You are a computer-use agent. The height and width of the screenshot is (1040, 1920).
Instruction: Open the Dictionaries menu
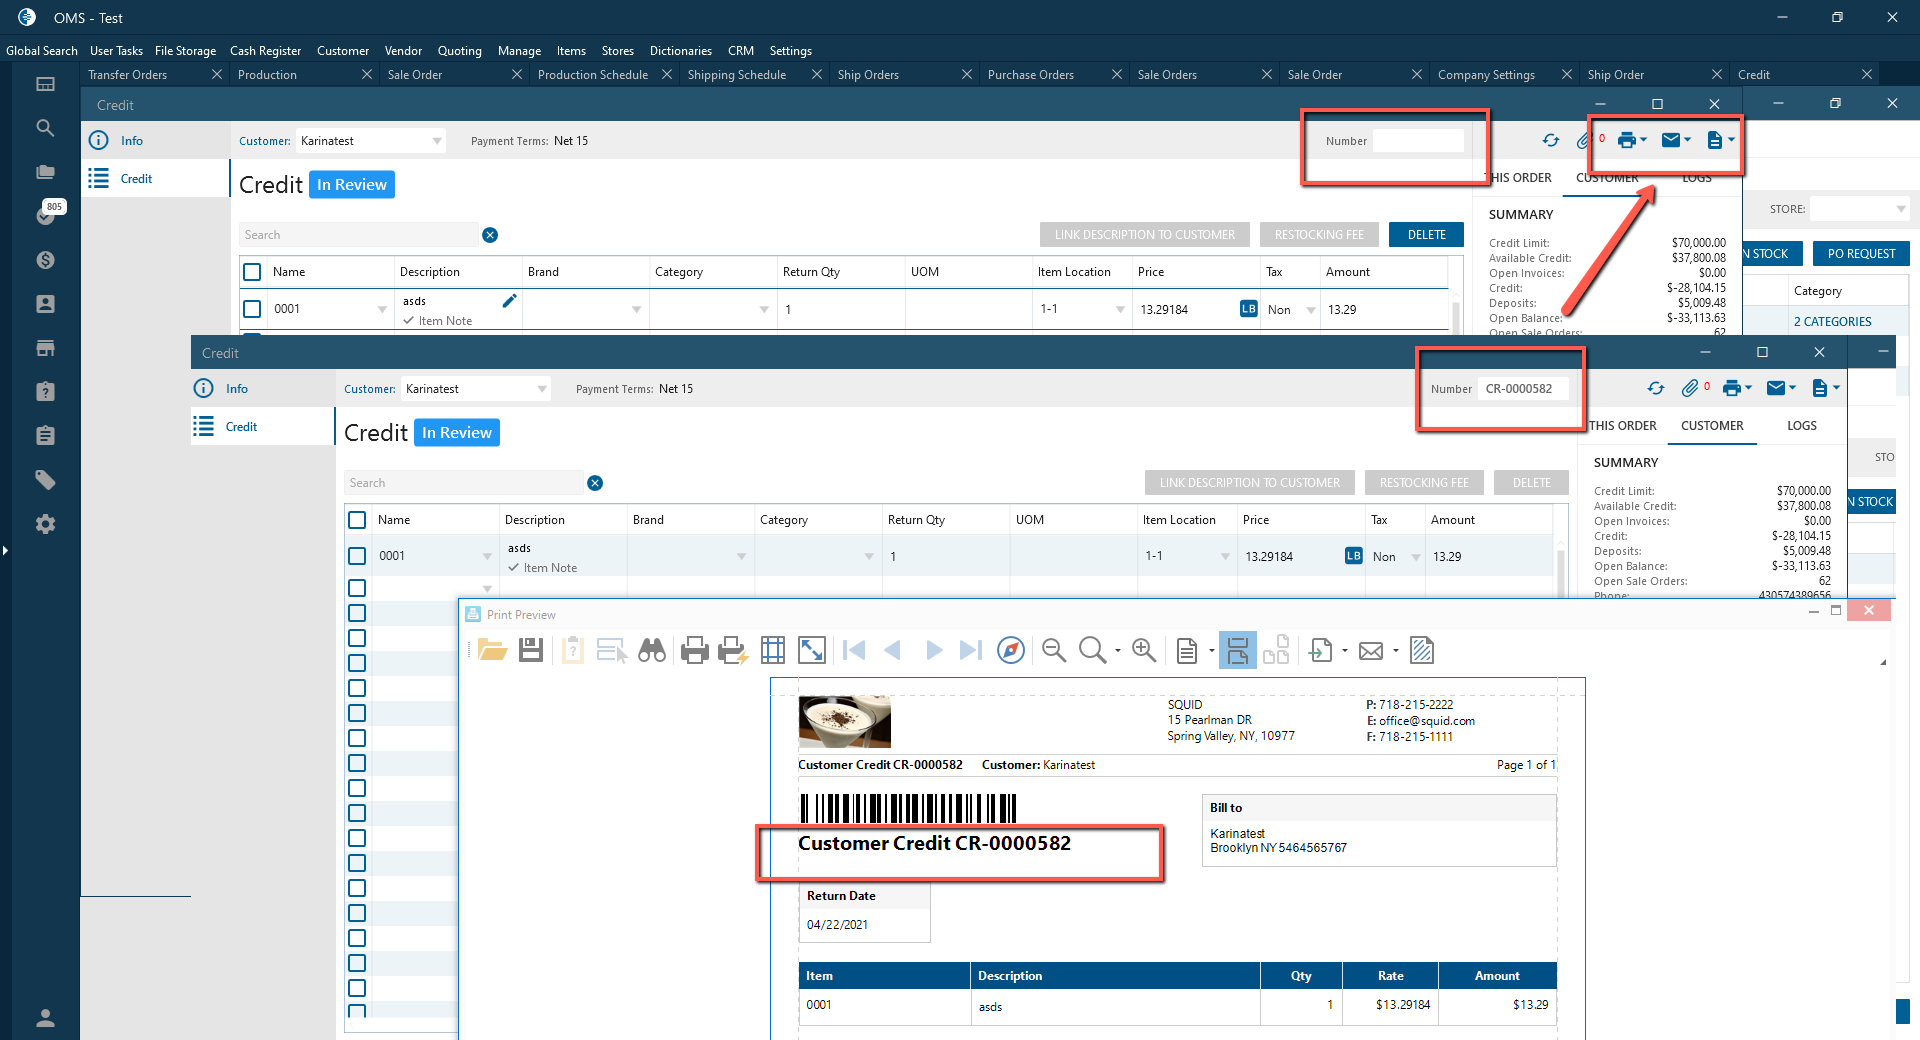click(681, 51)
